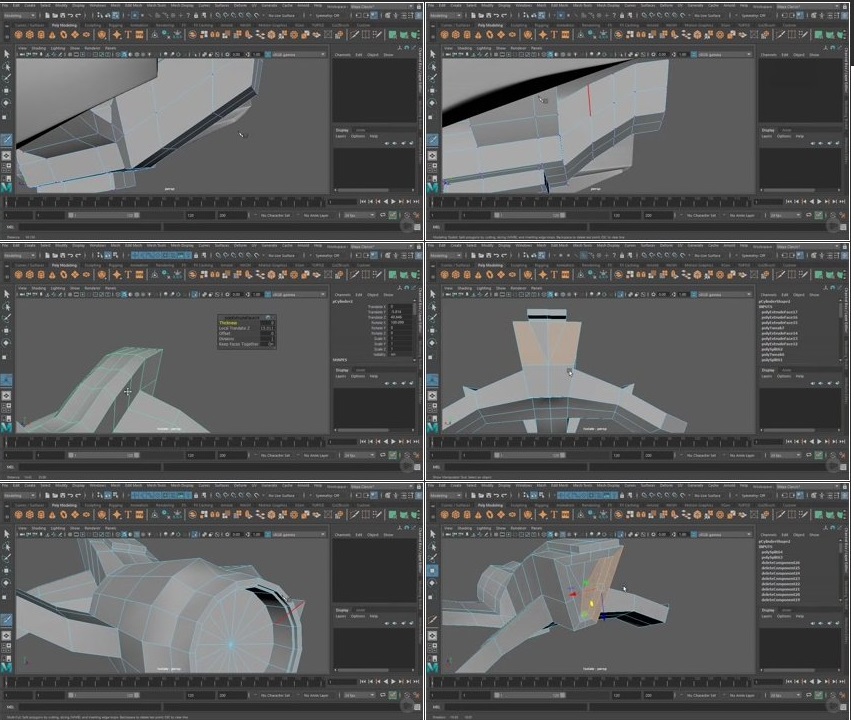Choose the Lasso tool in top-right toolbox
Screen dimensions: 854x720
(432, 66)
